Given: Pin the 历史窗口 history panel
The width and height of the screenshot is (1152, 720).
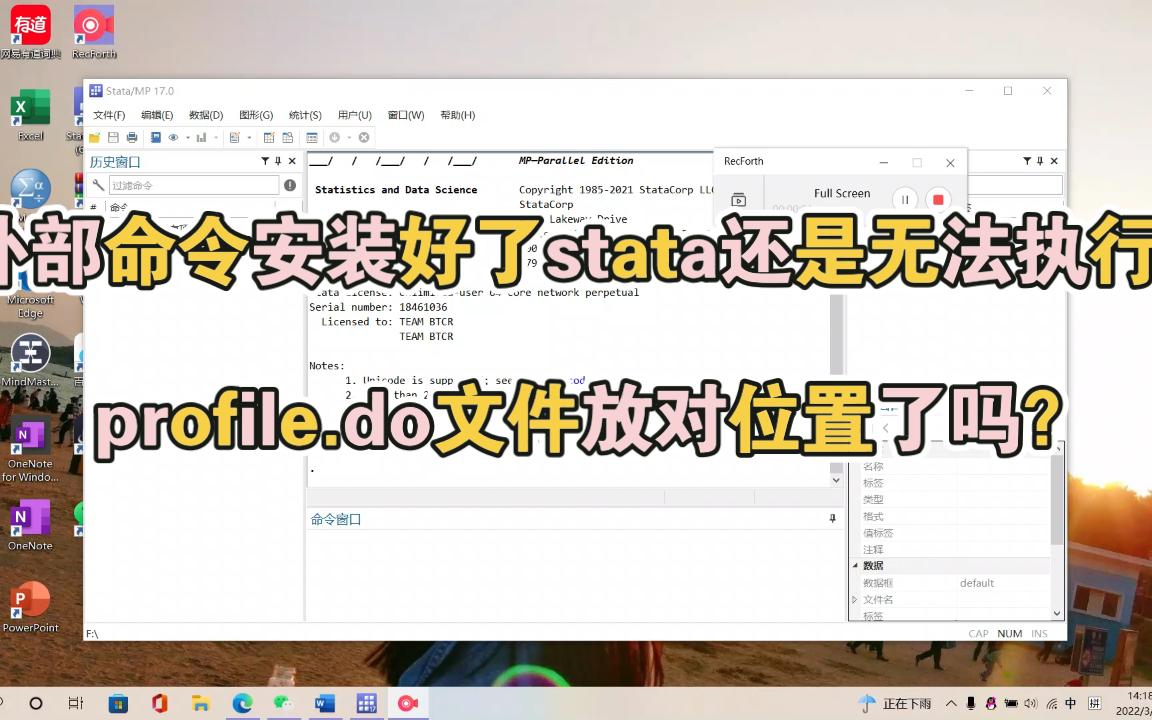Looking at the screenshot, I should (278, 161).
